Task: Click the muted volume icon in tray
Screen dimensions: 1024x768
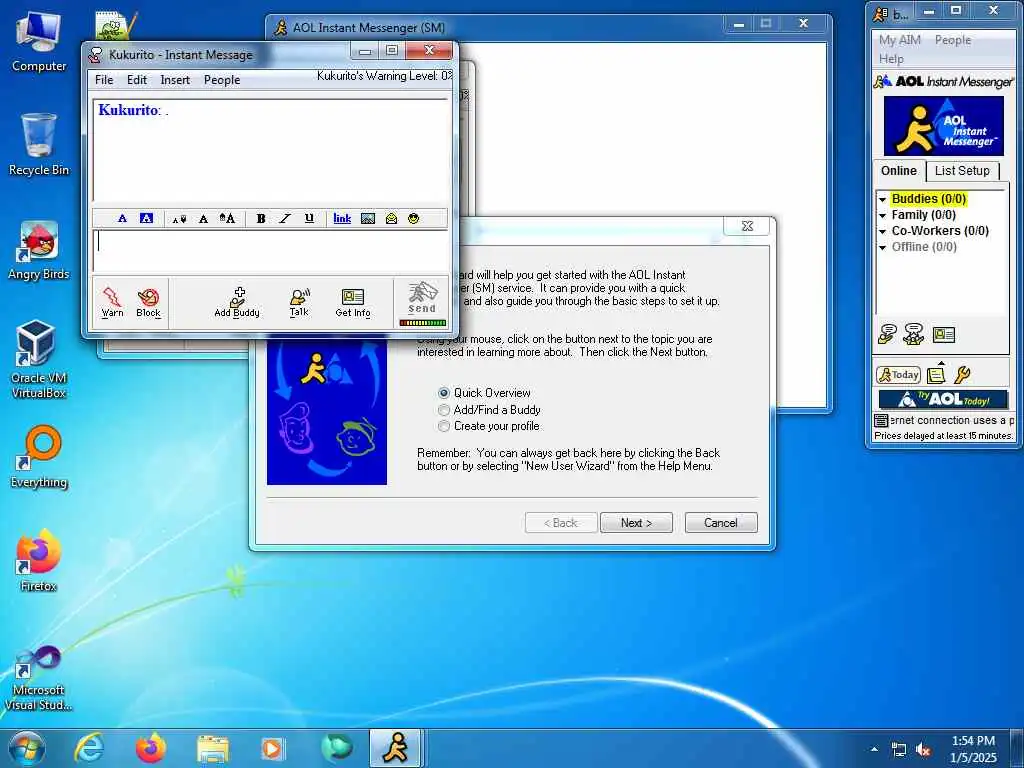Action: (x=923, y=750)
